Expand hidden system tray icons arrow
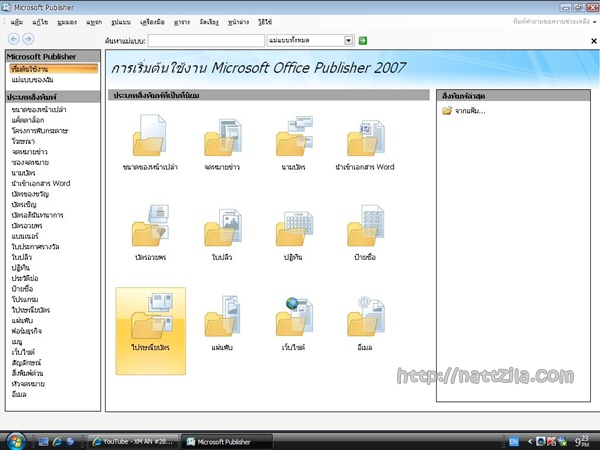 (530, 442)
